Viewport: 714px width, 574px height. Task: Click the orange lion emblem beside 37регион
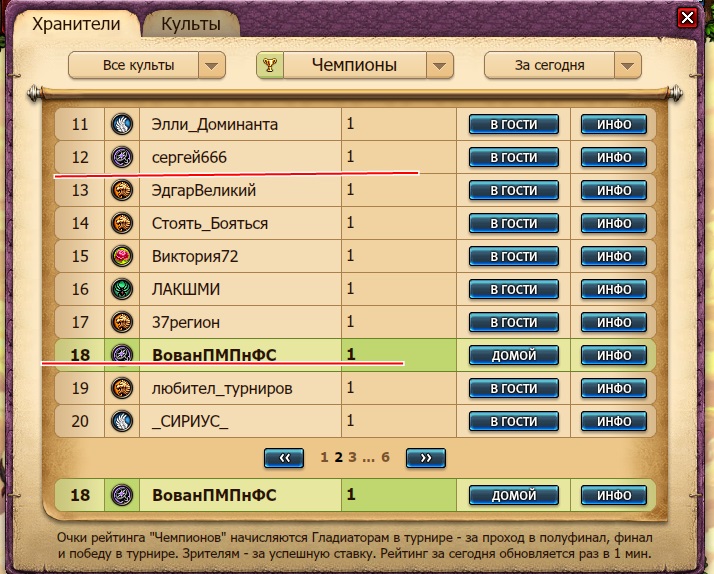click(122, 322)
